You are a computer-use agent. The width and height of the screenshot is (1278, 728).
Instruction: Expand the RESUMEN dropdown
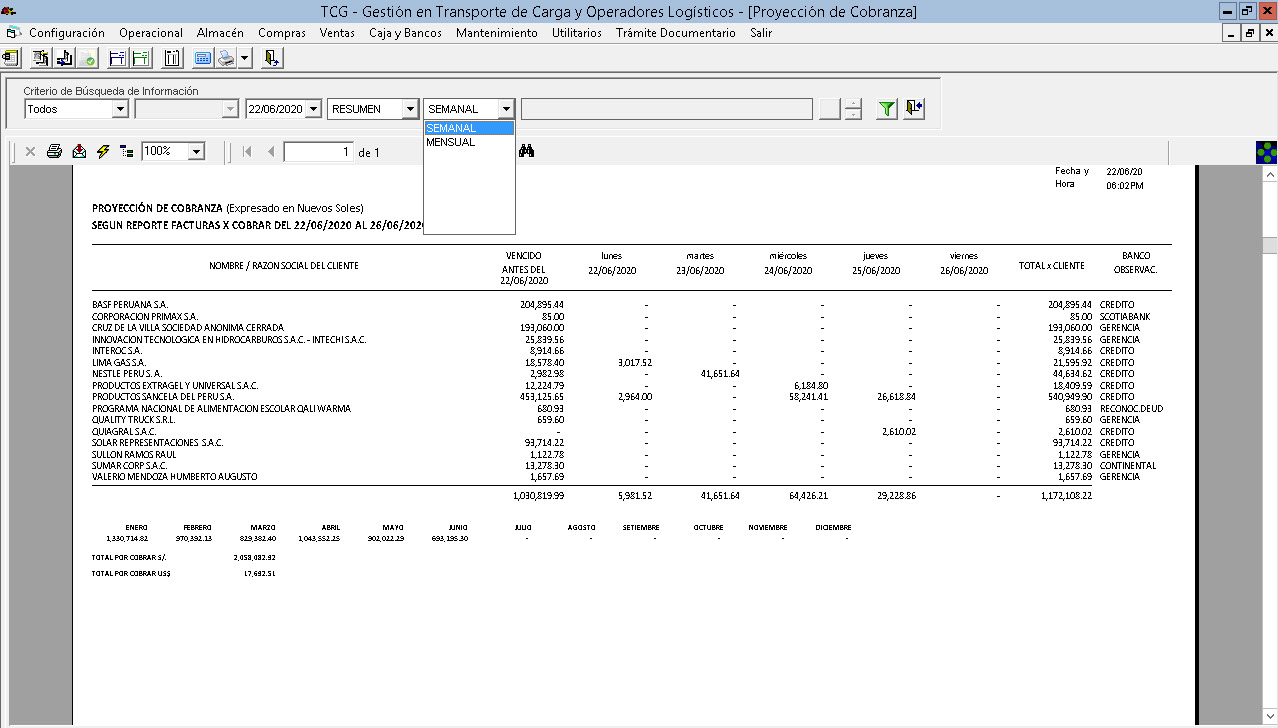410,109
